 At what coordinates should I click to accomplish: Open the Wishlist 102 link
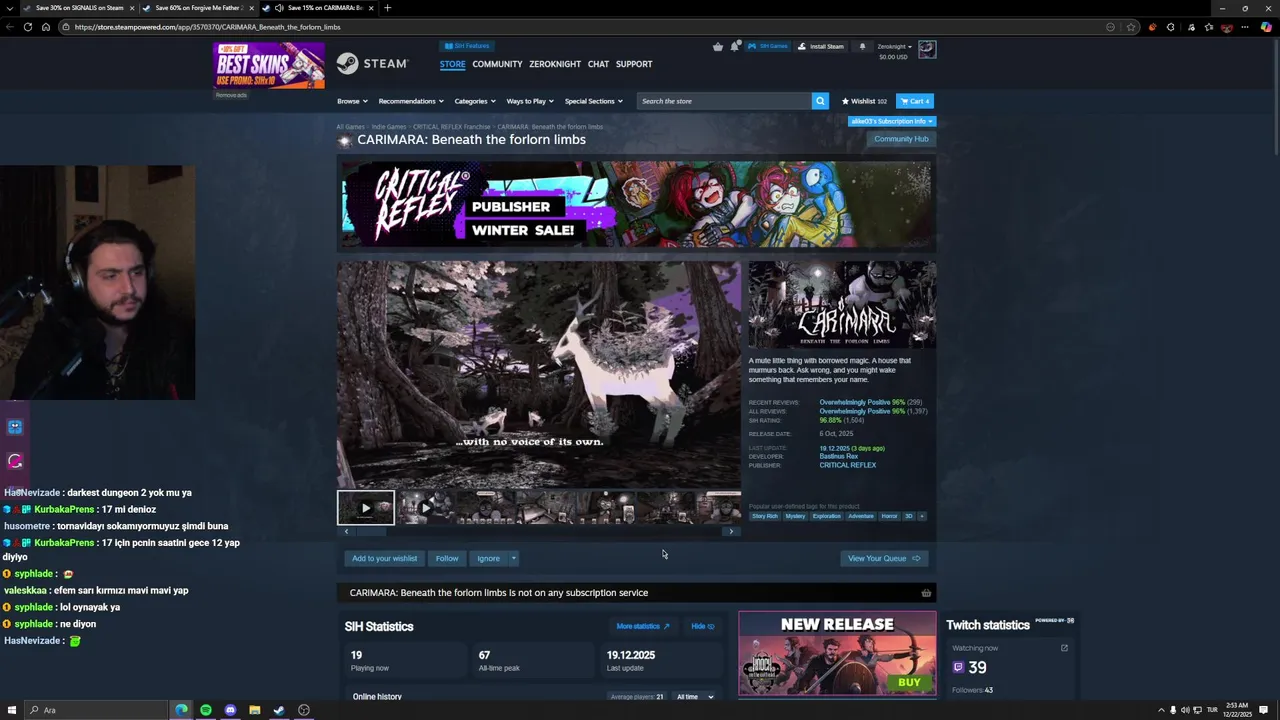point(864,101)
